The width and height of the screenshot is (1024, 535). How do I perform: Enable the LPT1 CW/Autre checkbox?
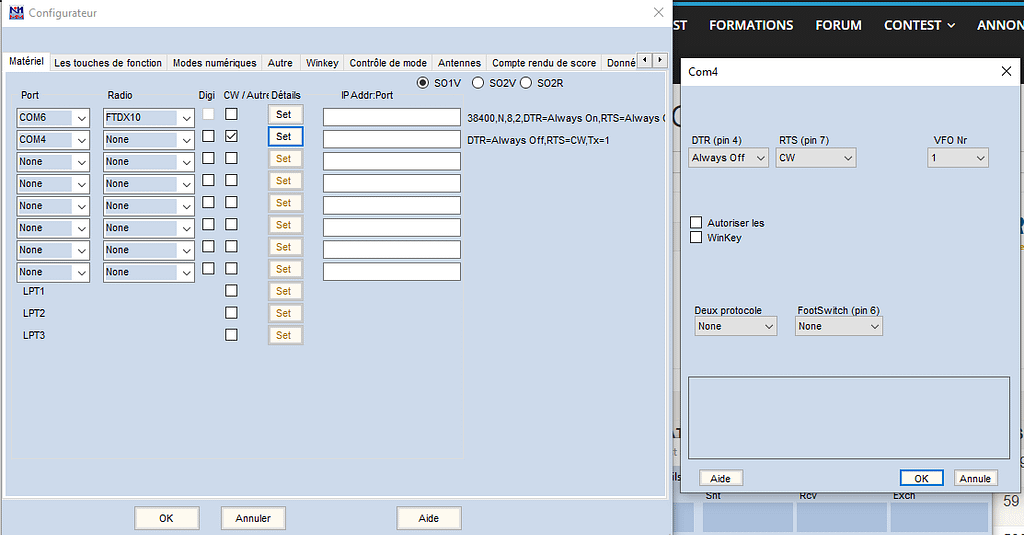231,291
